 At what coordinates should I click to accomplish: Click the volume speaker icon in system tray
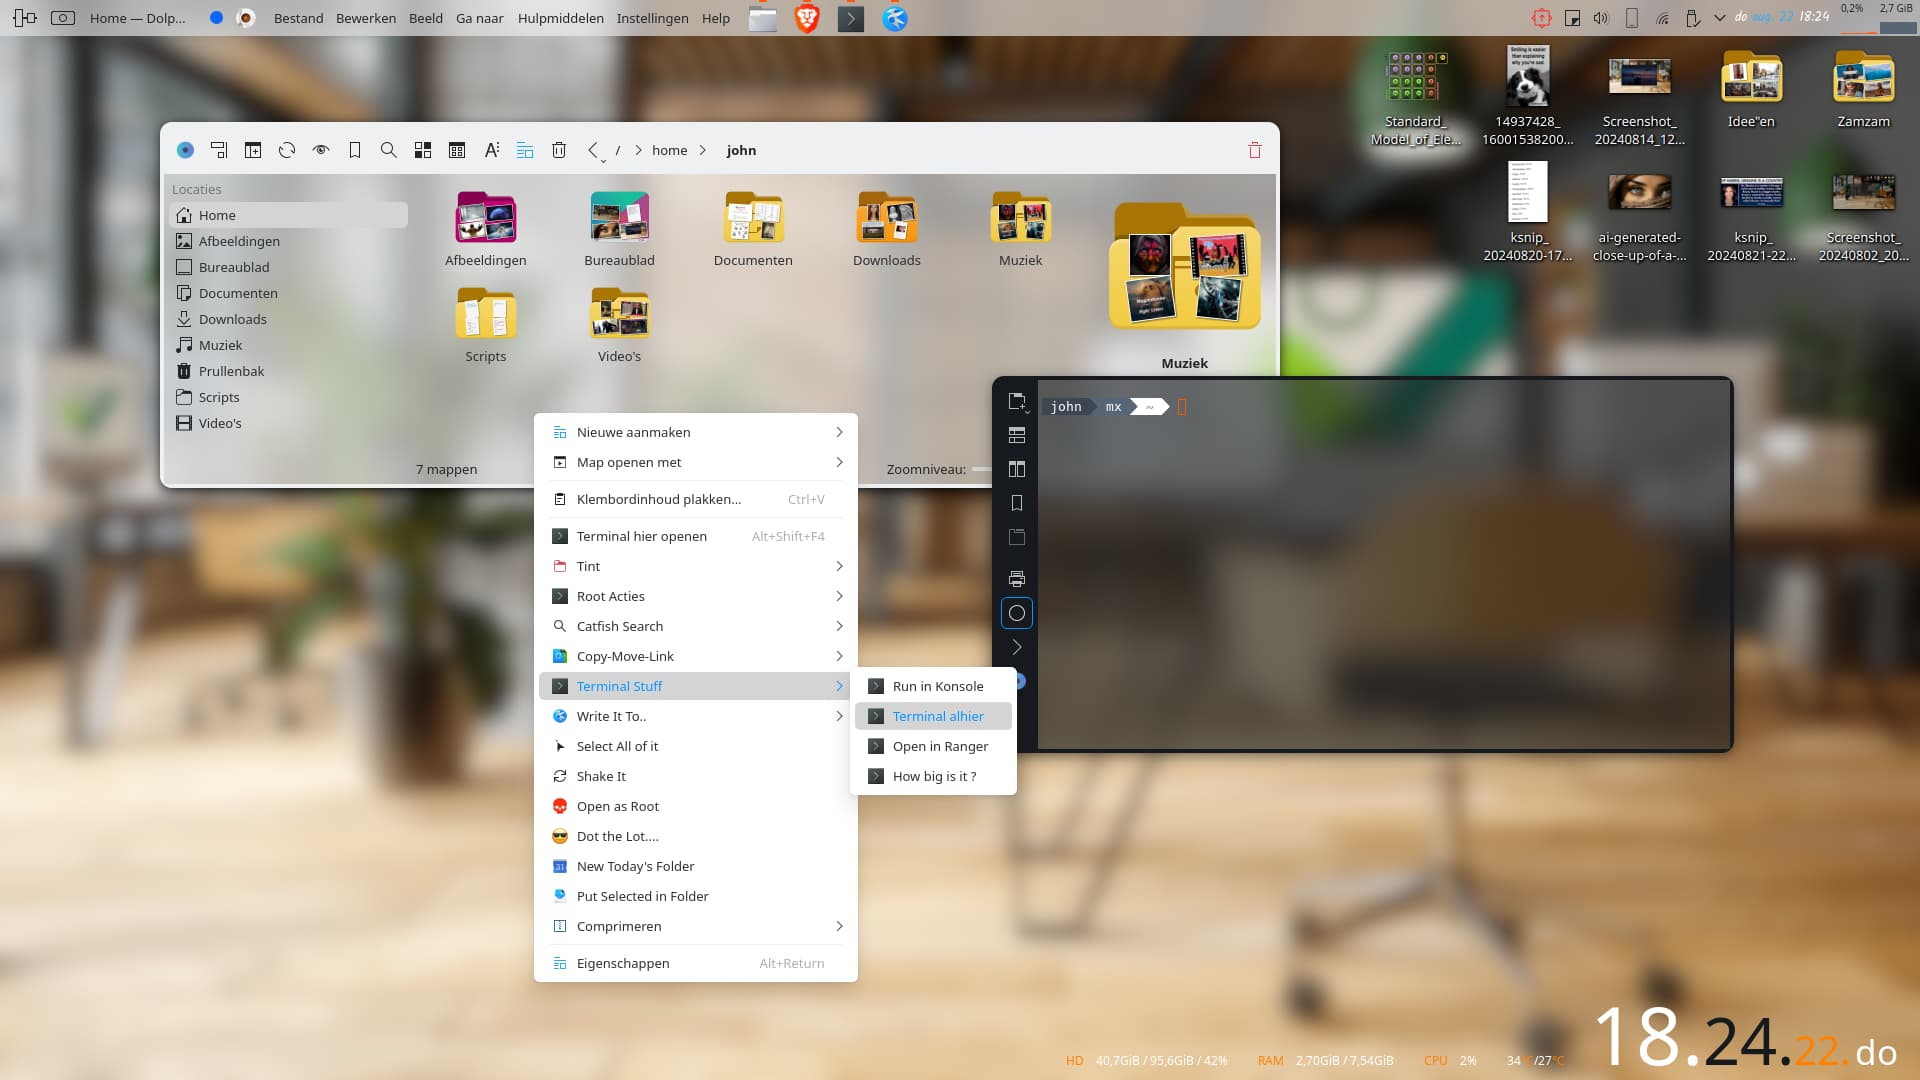[x=1601, y=18]
